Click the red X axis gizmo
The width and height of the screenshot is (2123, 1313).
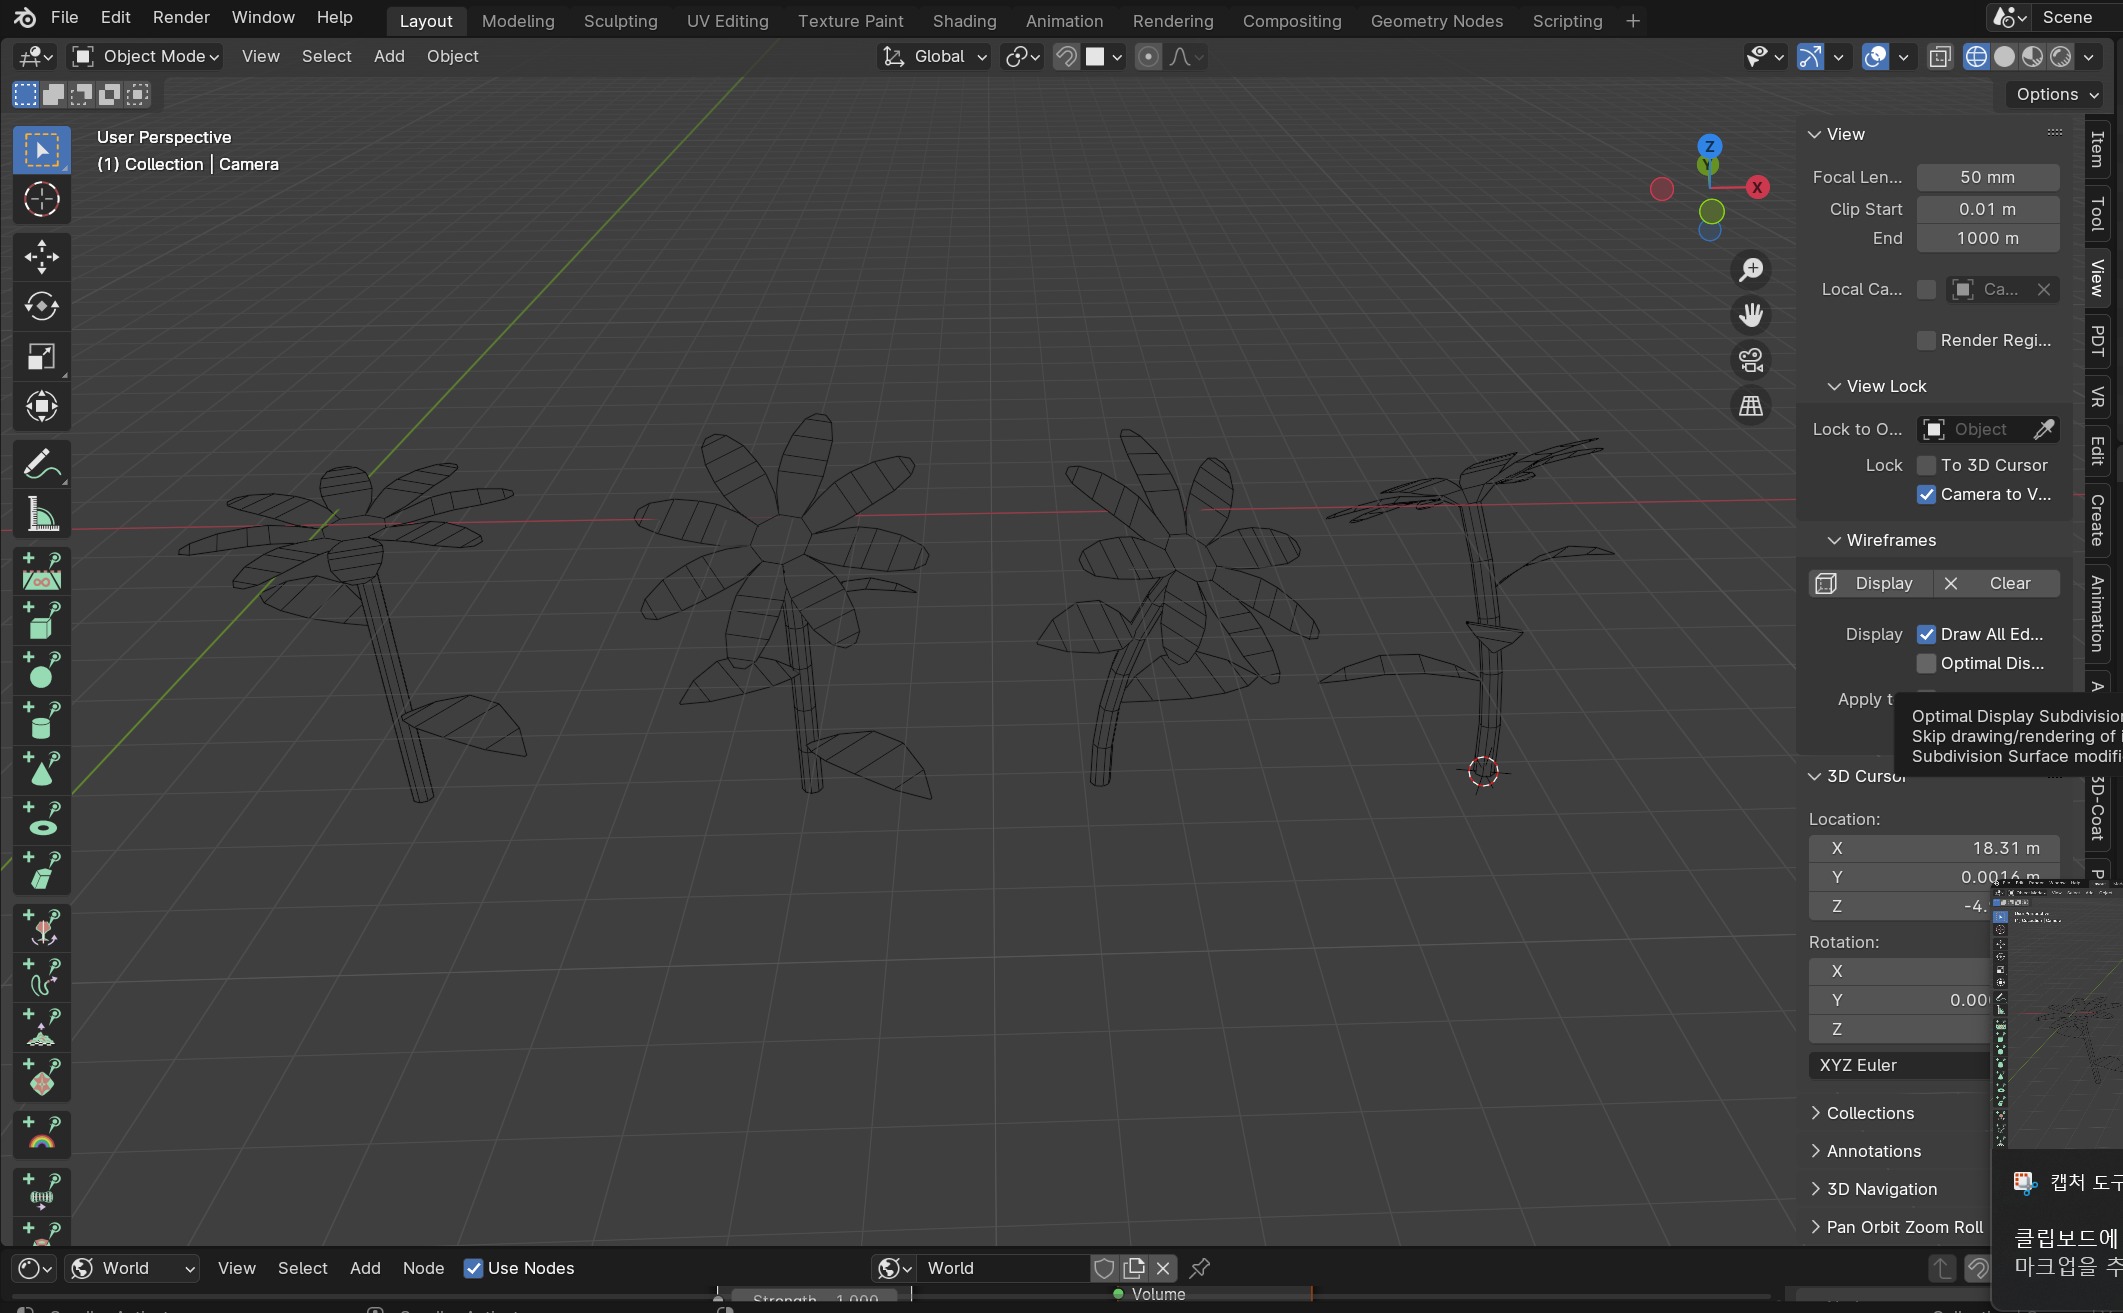[1757, 187]
